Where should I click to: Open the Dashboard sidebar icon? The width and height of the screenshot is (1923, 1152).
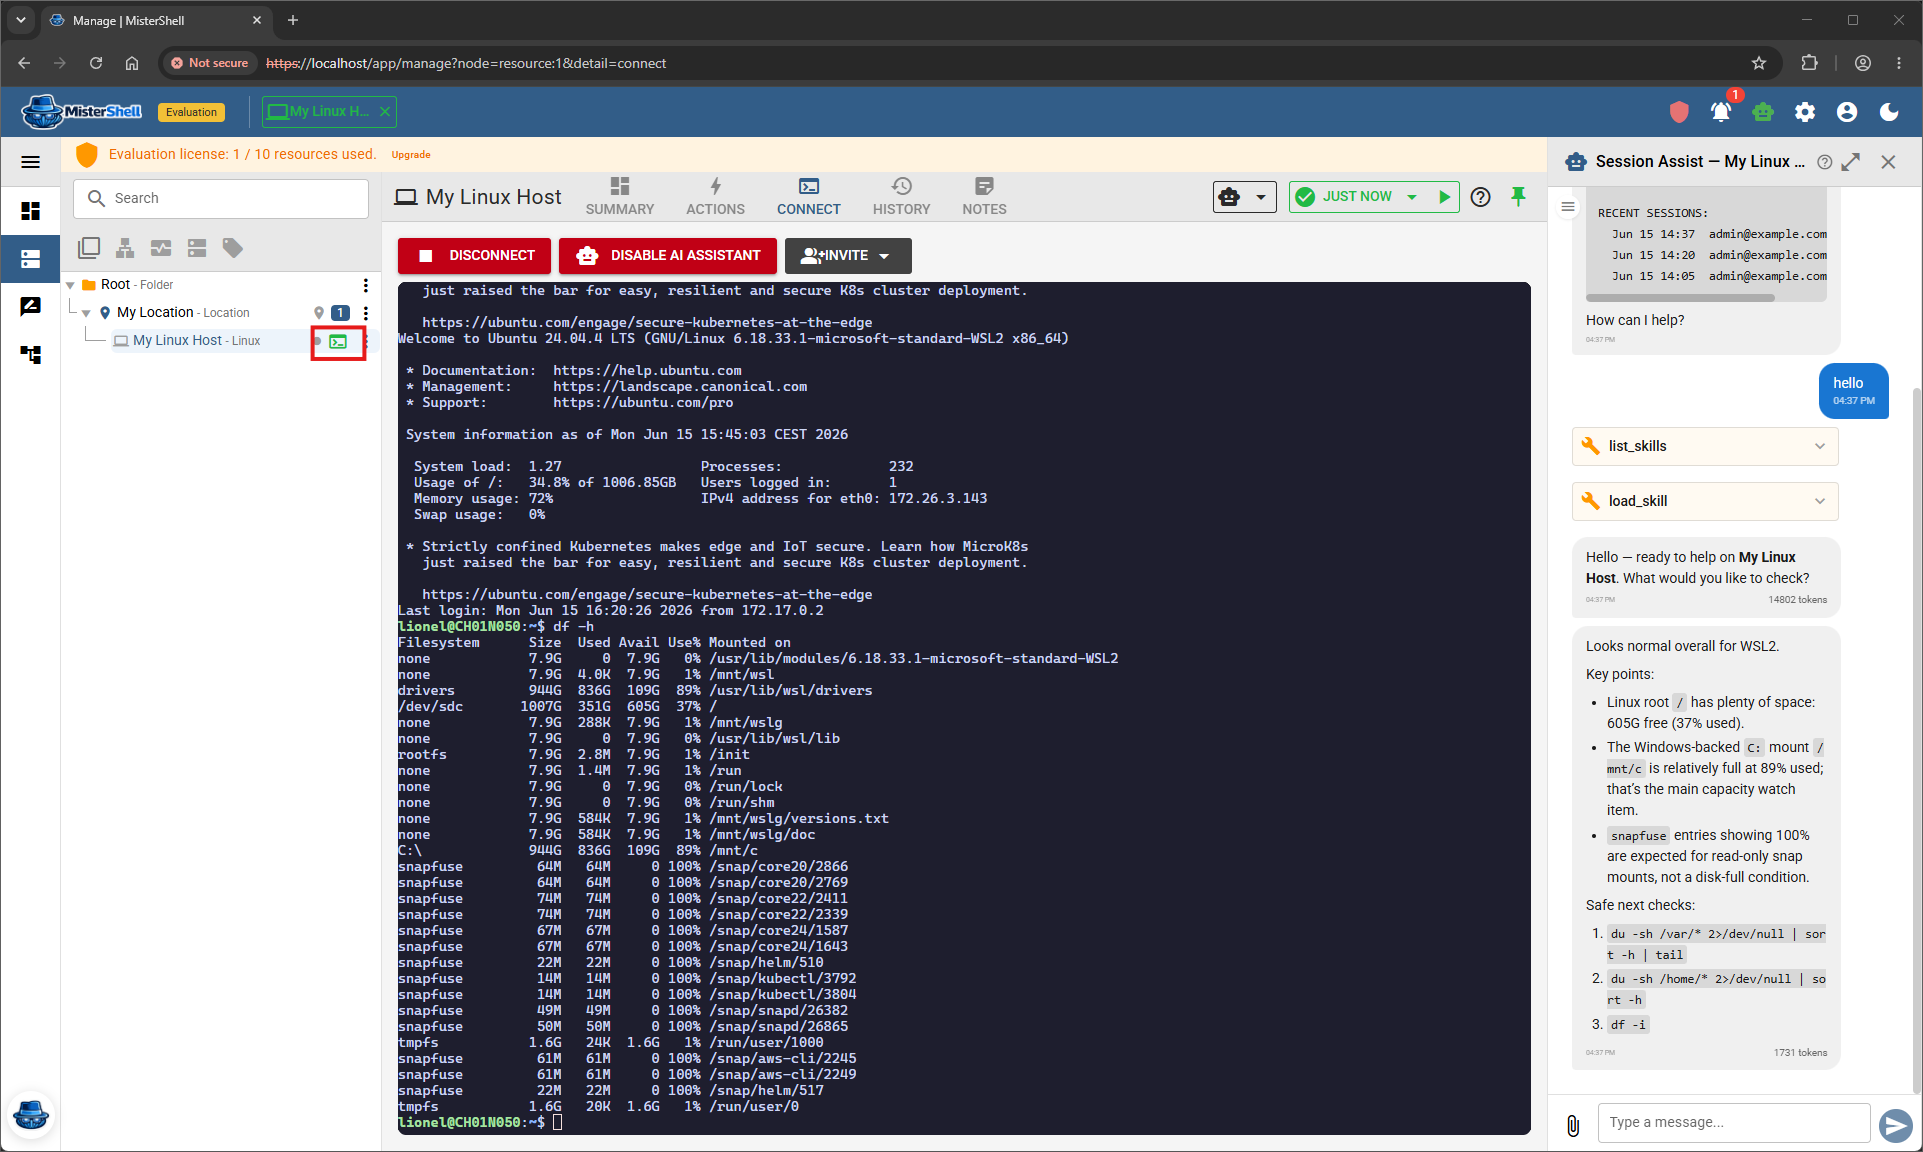point(31,211)
